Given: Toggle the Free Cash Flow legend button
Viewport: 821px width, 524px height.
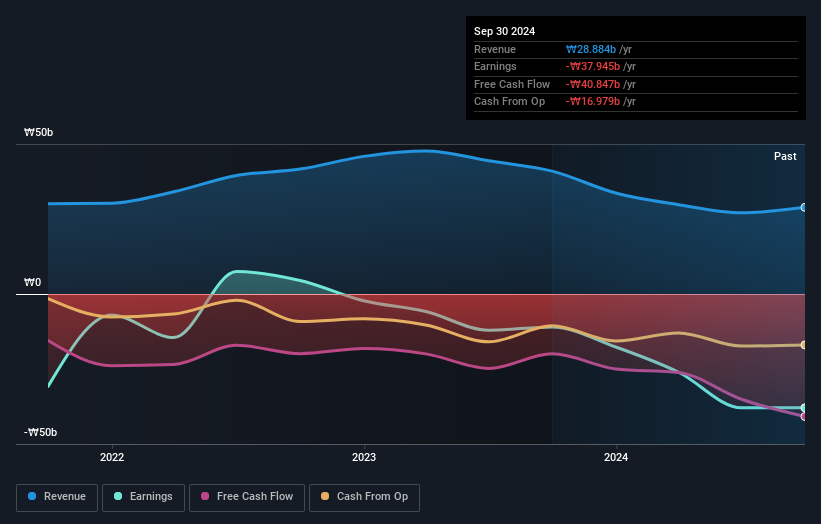Looking at the screenshot, I should (x=247, y=497).
